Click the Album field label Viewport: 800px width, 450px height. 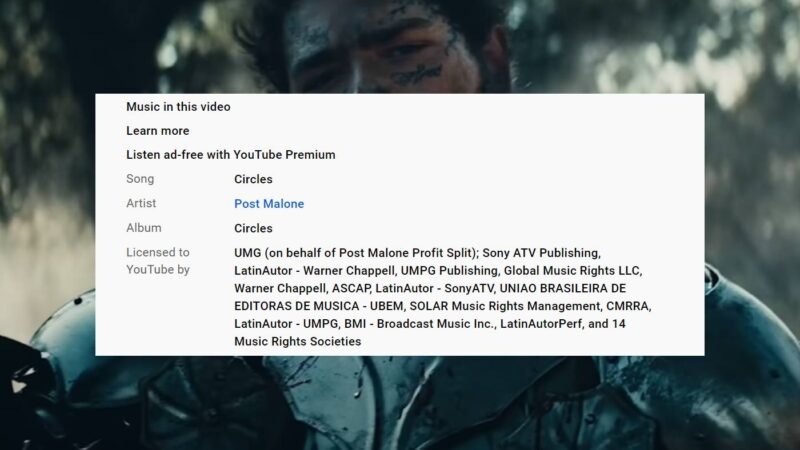pyautogui.click(x=143, y=228)
